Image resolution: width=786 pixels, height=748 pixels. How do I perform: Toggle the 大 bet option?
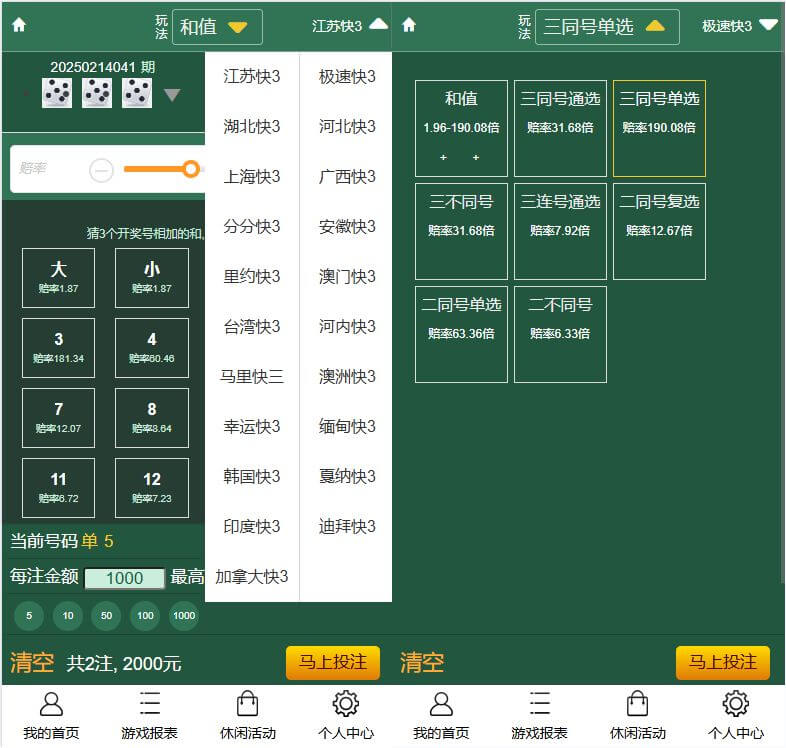pos(58,277)
